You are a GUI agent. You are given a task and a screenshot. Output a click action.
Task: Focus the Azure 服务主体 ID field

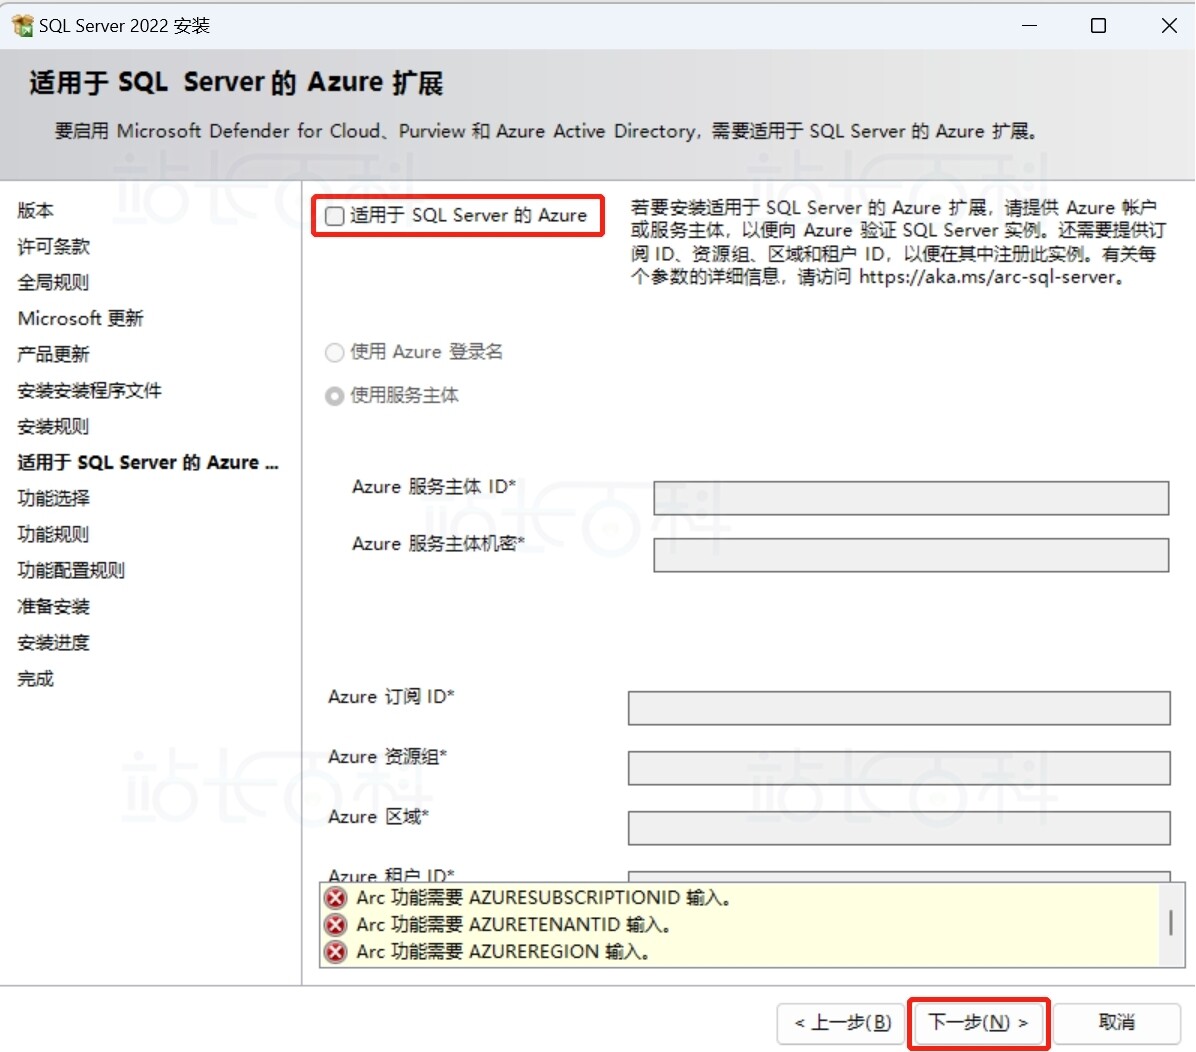[x=911, y=498]
